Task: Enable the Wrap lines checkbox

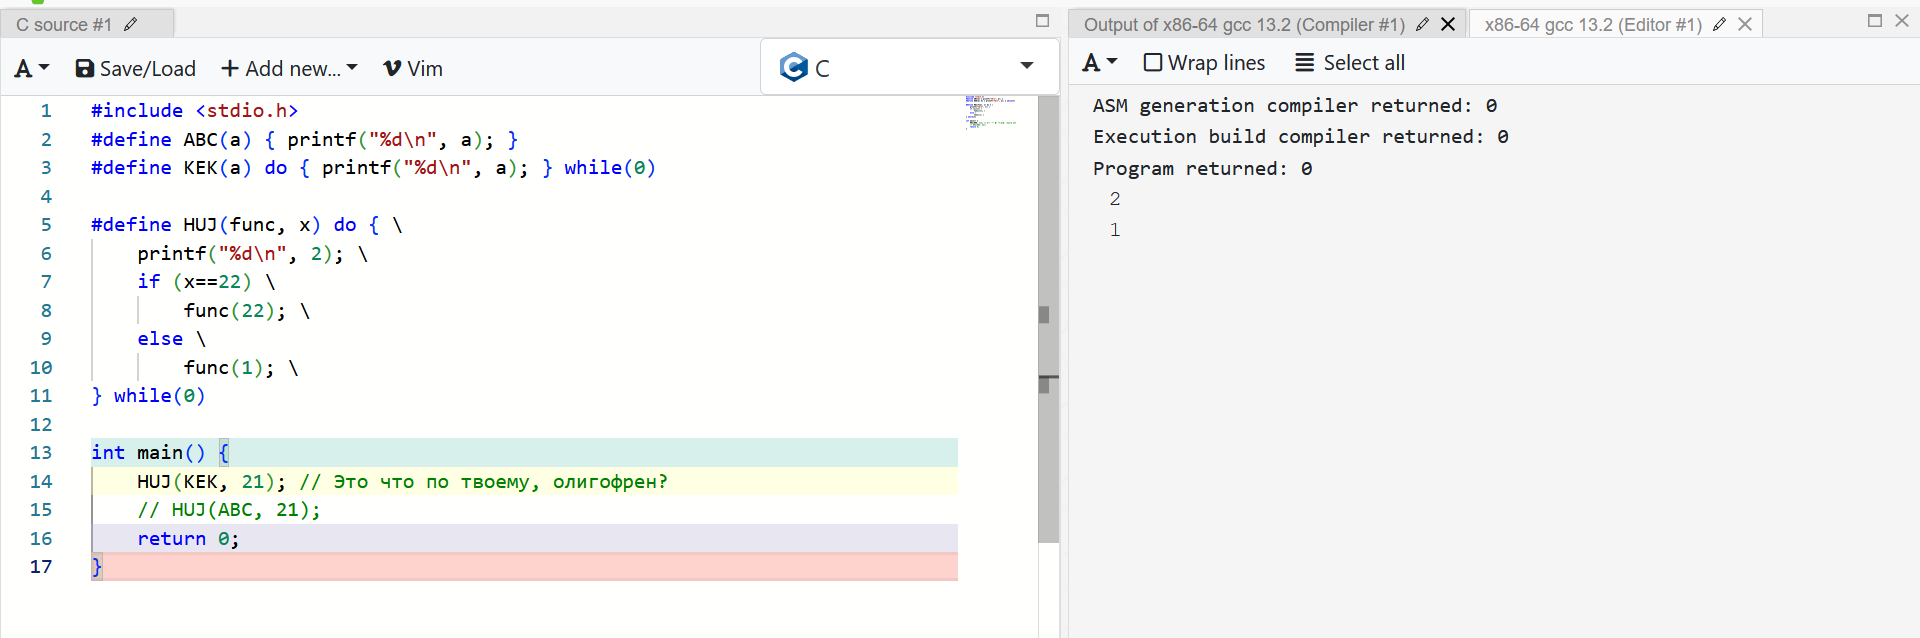Action: tap(1153, 63)
